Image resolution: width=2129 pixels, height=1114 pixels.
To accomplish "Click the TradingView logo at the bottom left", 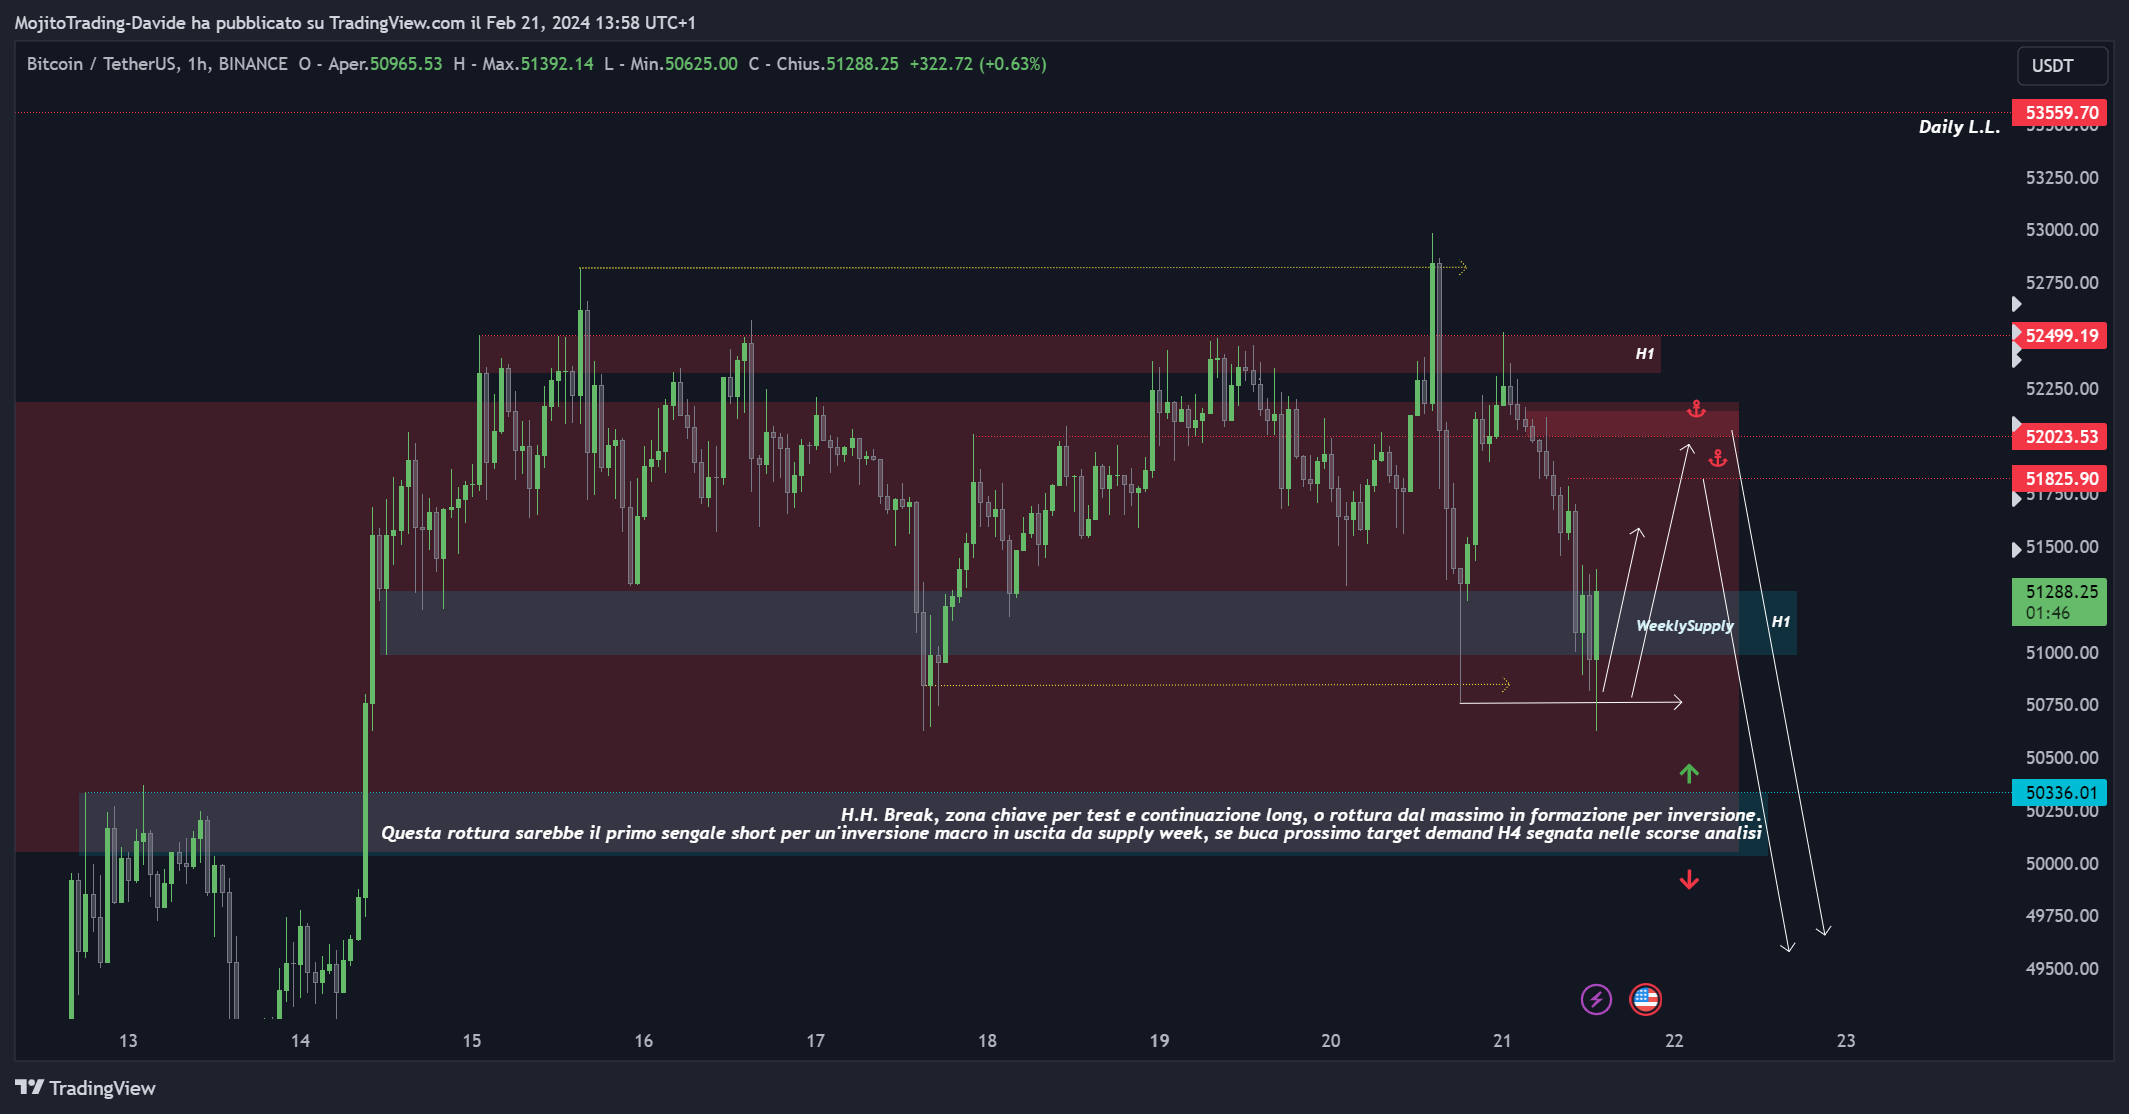I will click(86, 1088).
